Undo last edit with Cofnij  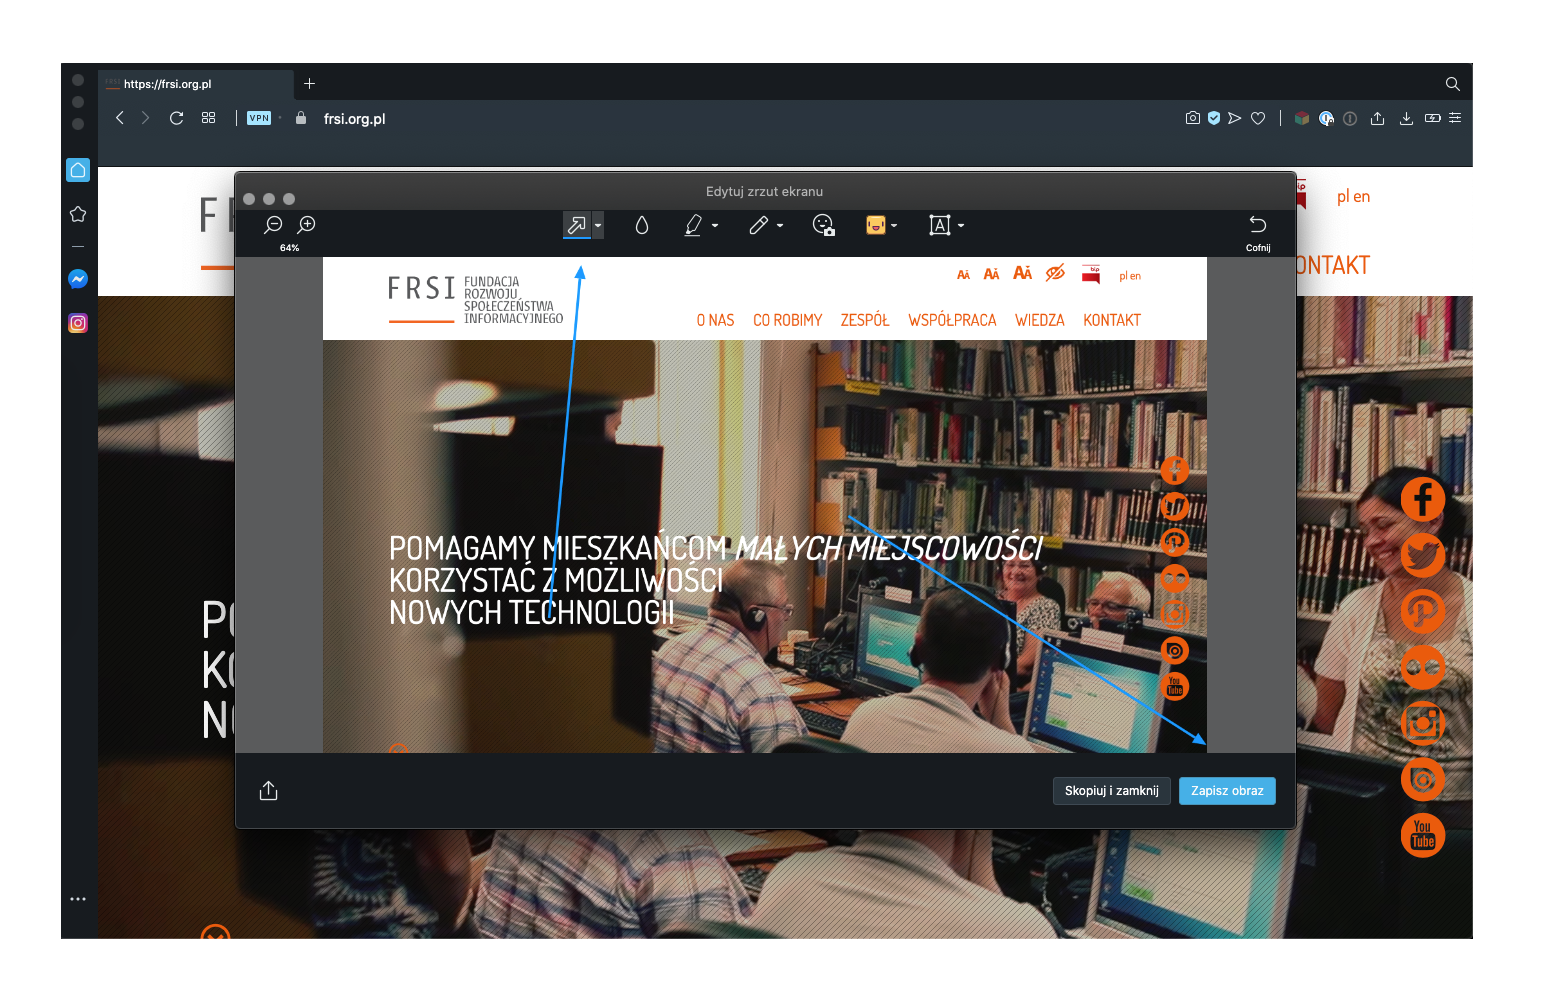tap(1258, 230)
